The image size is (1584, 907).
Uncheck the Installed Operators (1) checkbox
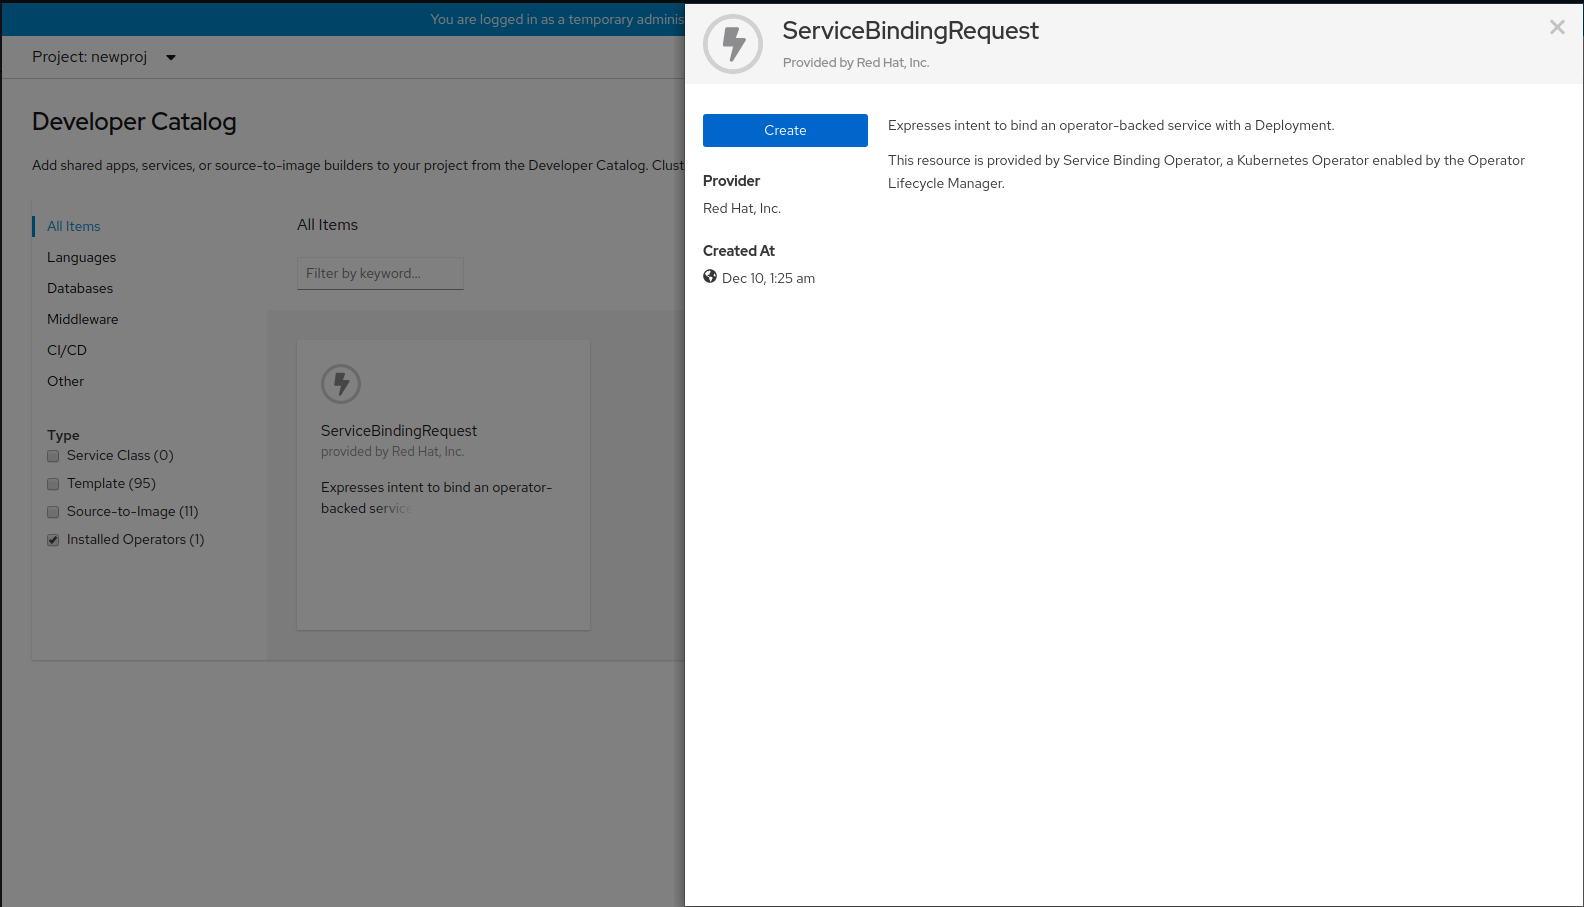pos(53,540)
